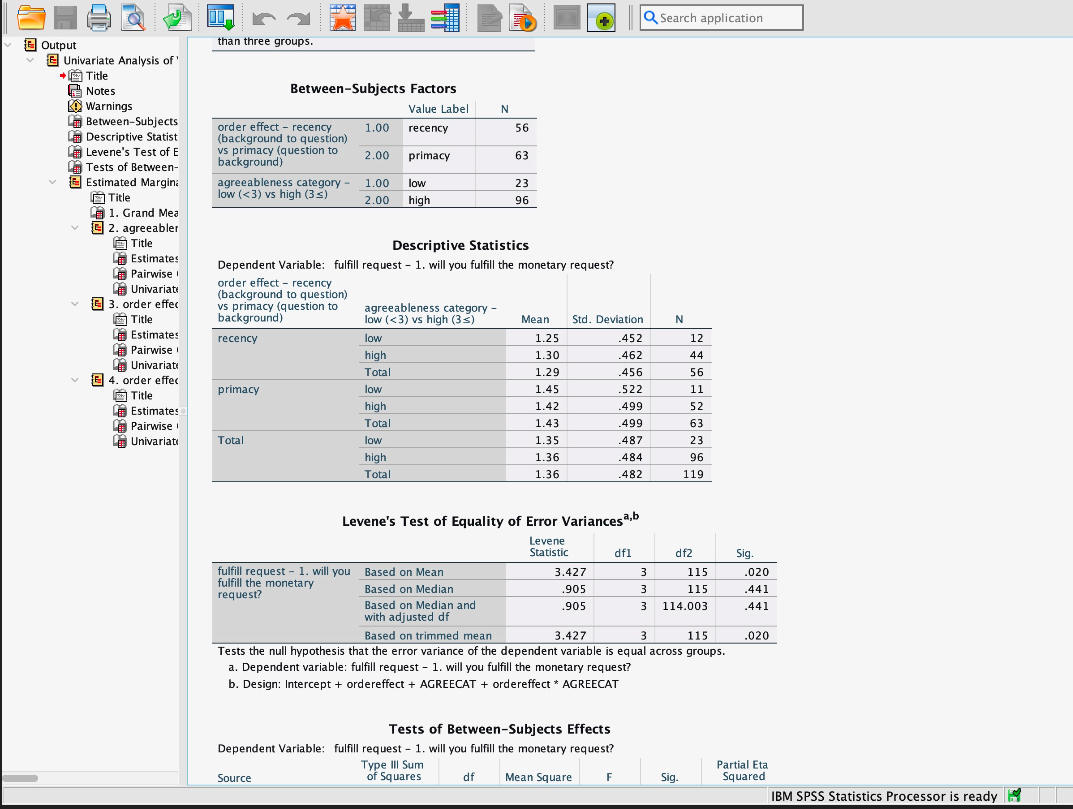Viewport: 1073px width, 809px height.
Task: Select the Print icon
Action: point(99,17)
